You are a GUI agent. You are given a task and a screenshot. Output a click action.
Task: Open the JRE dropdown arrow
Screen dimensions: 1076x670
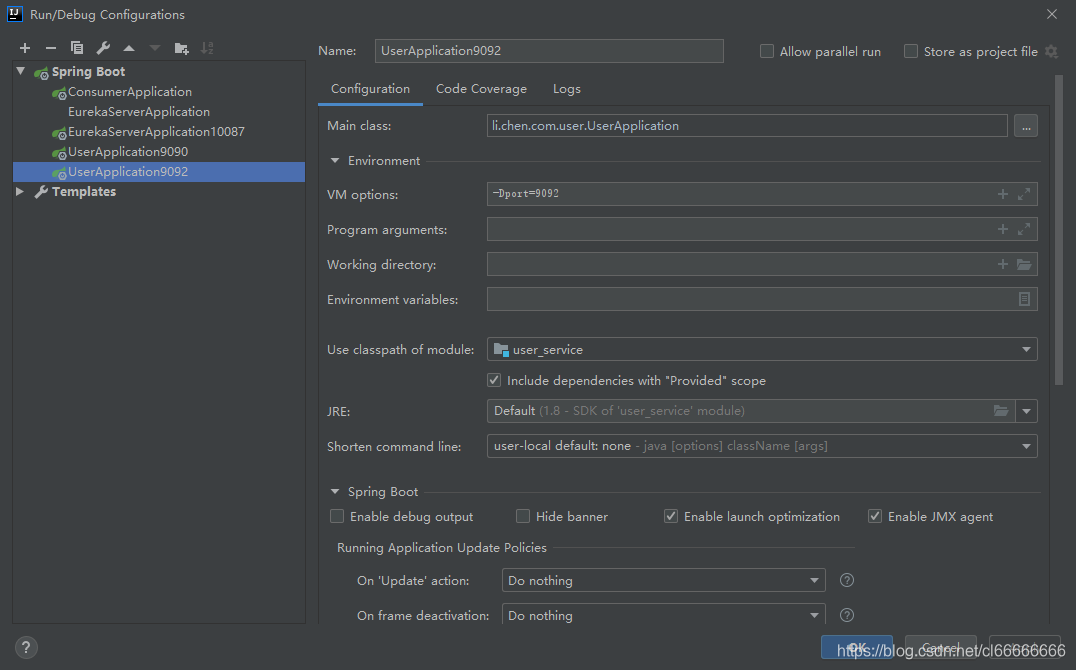pos(1026,411)
